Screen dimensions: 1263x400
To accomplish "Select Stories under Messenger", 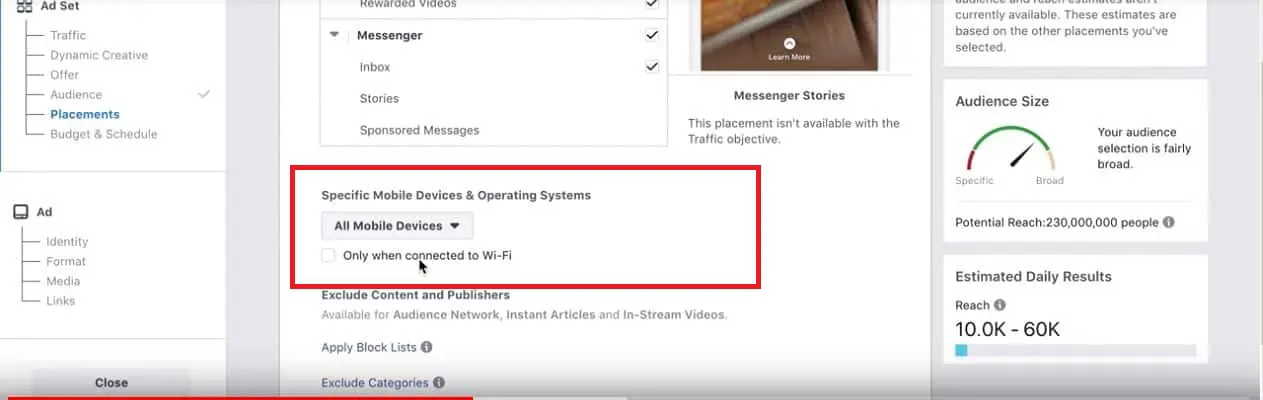I will pyautogui.click(x=379, y=98).
